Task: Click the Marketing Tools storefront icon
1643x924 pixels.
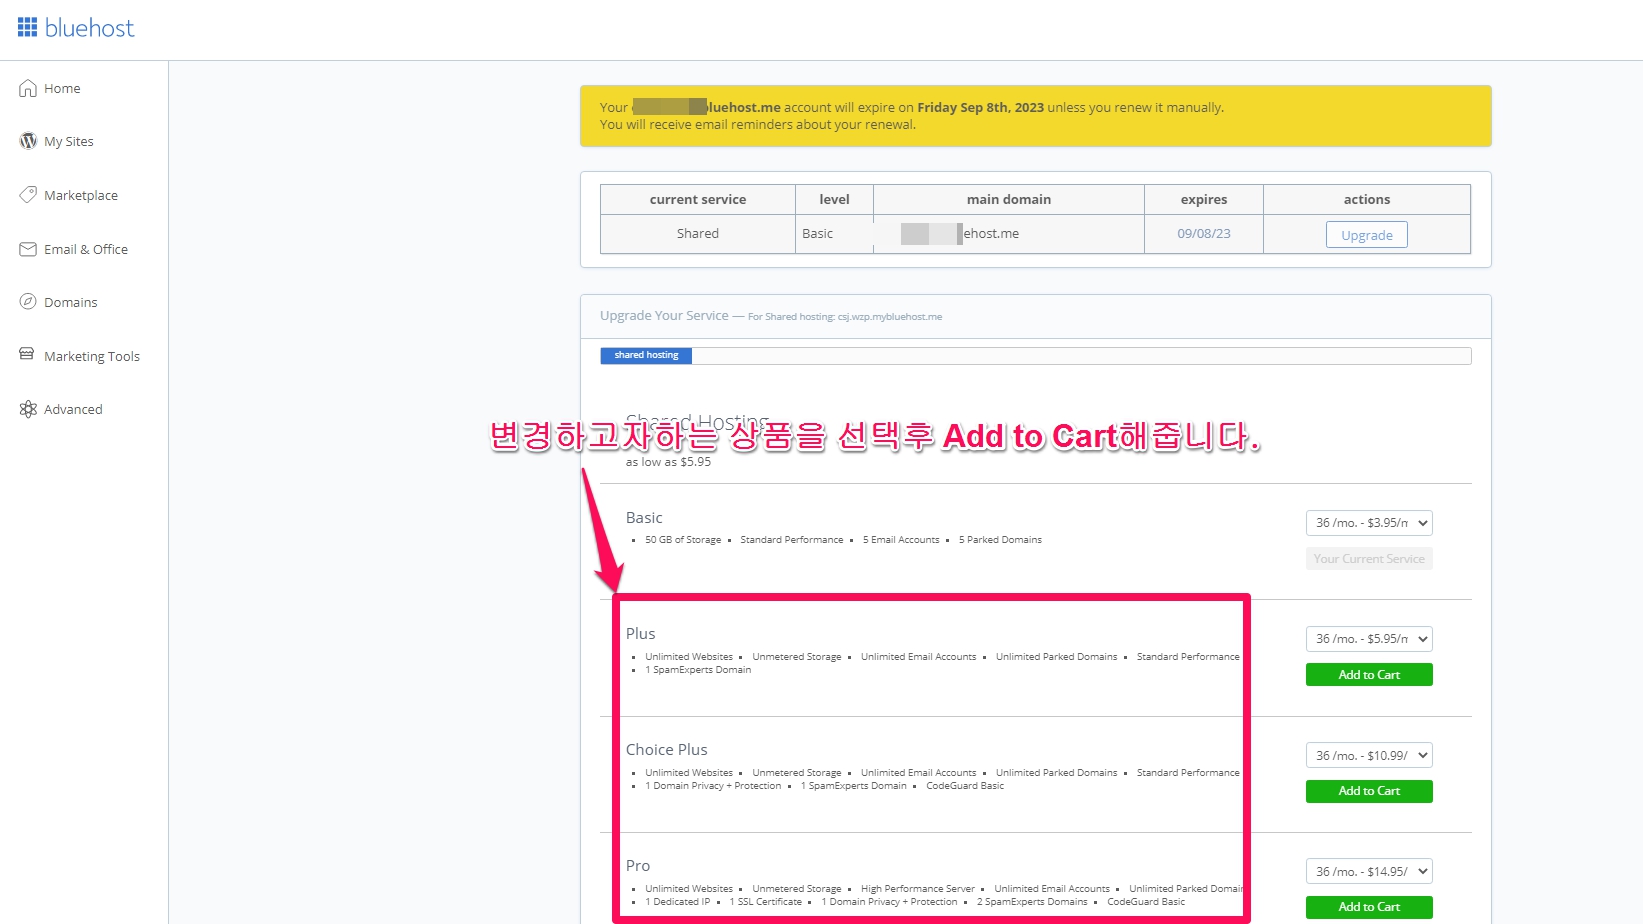Action: click(27, 354)
